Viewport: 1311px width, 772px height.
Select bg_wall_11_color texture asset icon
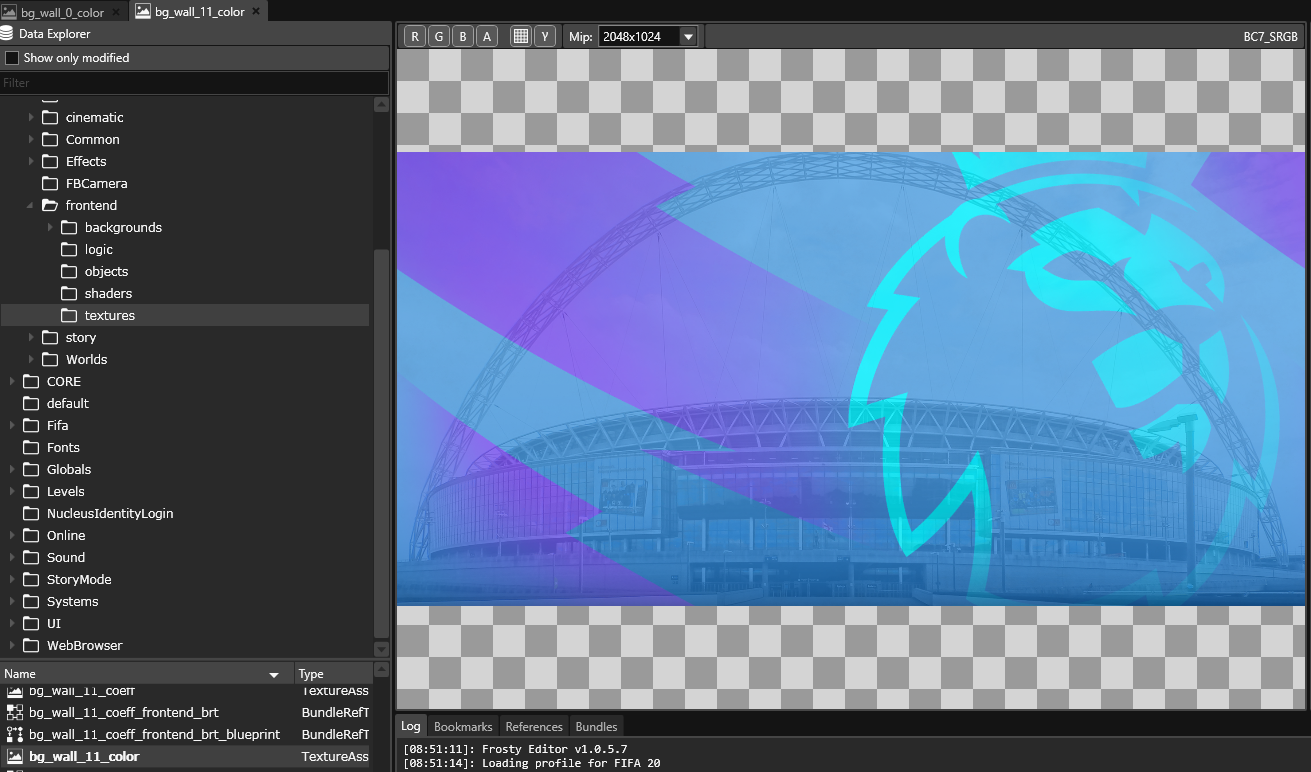point(15,756)
